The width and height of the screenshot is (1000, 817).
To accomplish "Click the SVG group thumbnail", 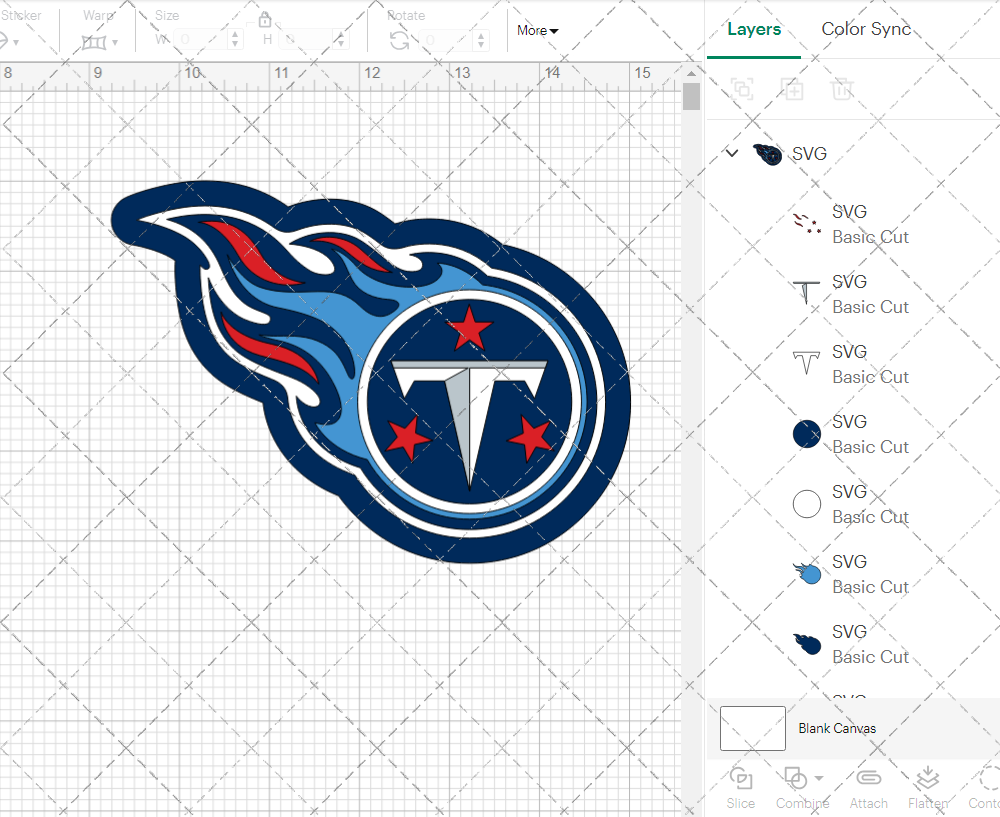I will coord(767,154).
